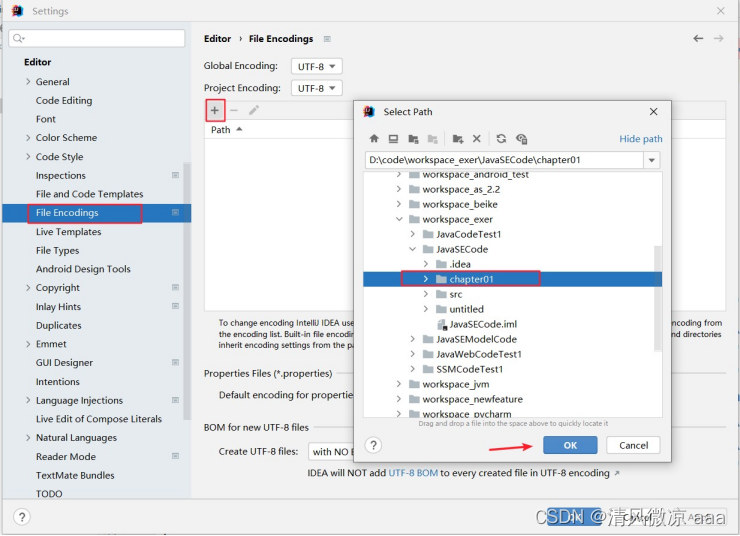The width and height of the screenshot is (740, 536).
Task: Open the Global Encoding UTF-8 dropdown
Action: [x=316, y=67]
